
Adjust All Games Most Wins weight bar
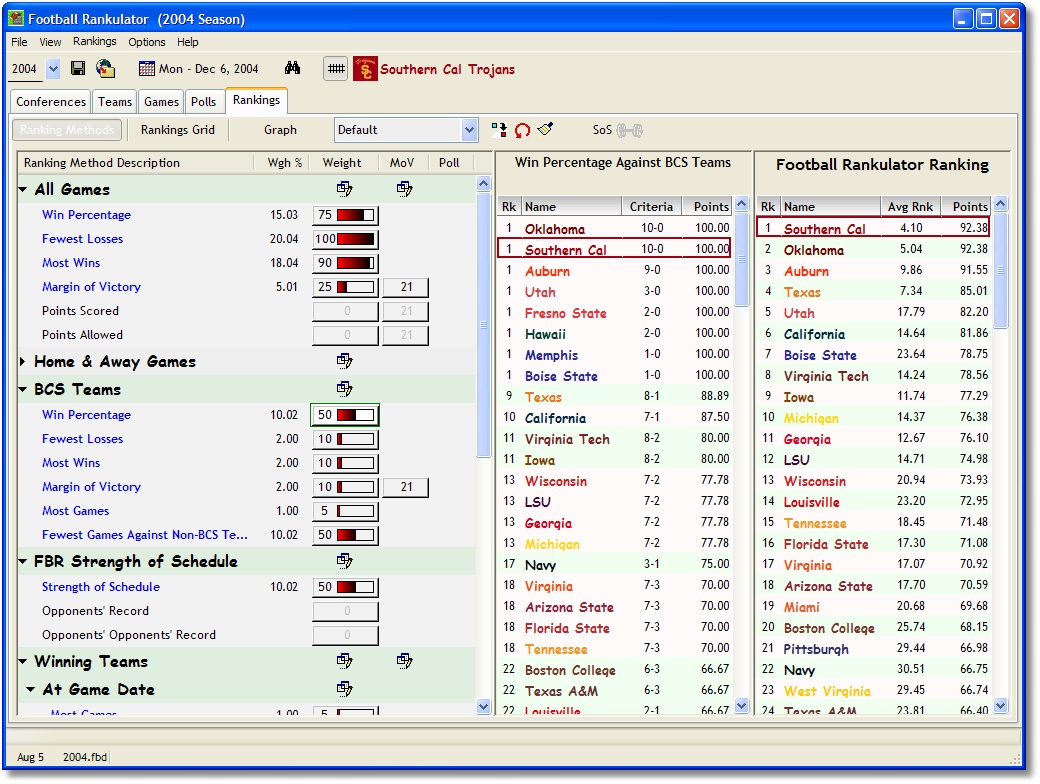[x=356, y=263]
